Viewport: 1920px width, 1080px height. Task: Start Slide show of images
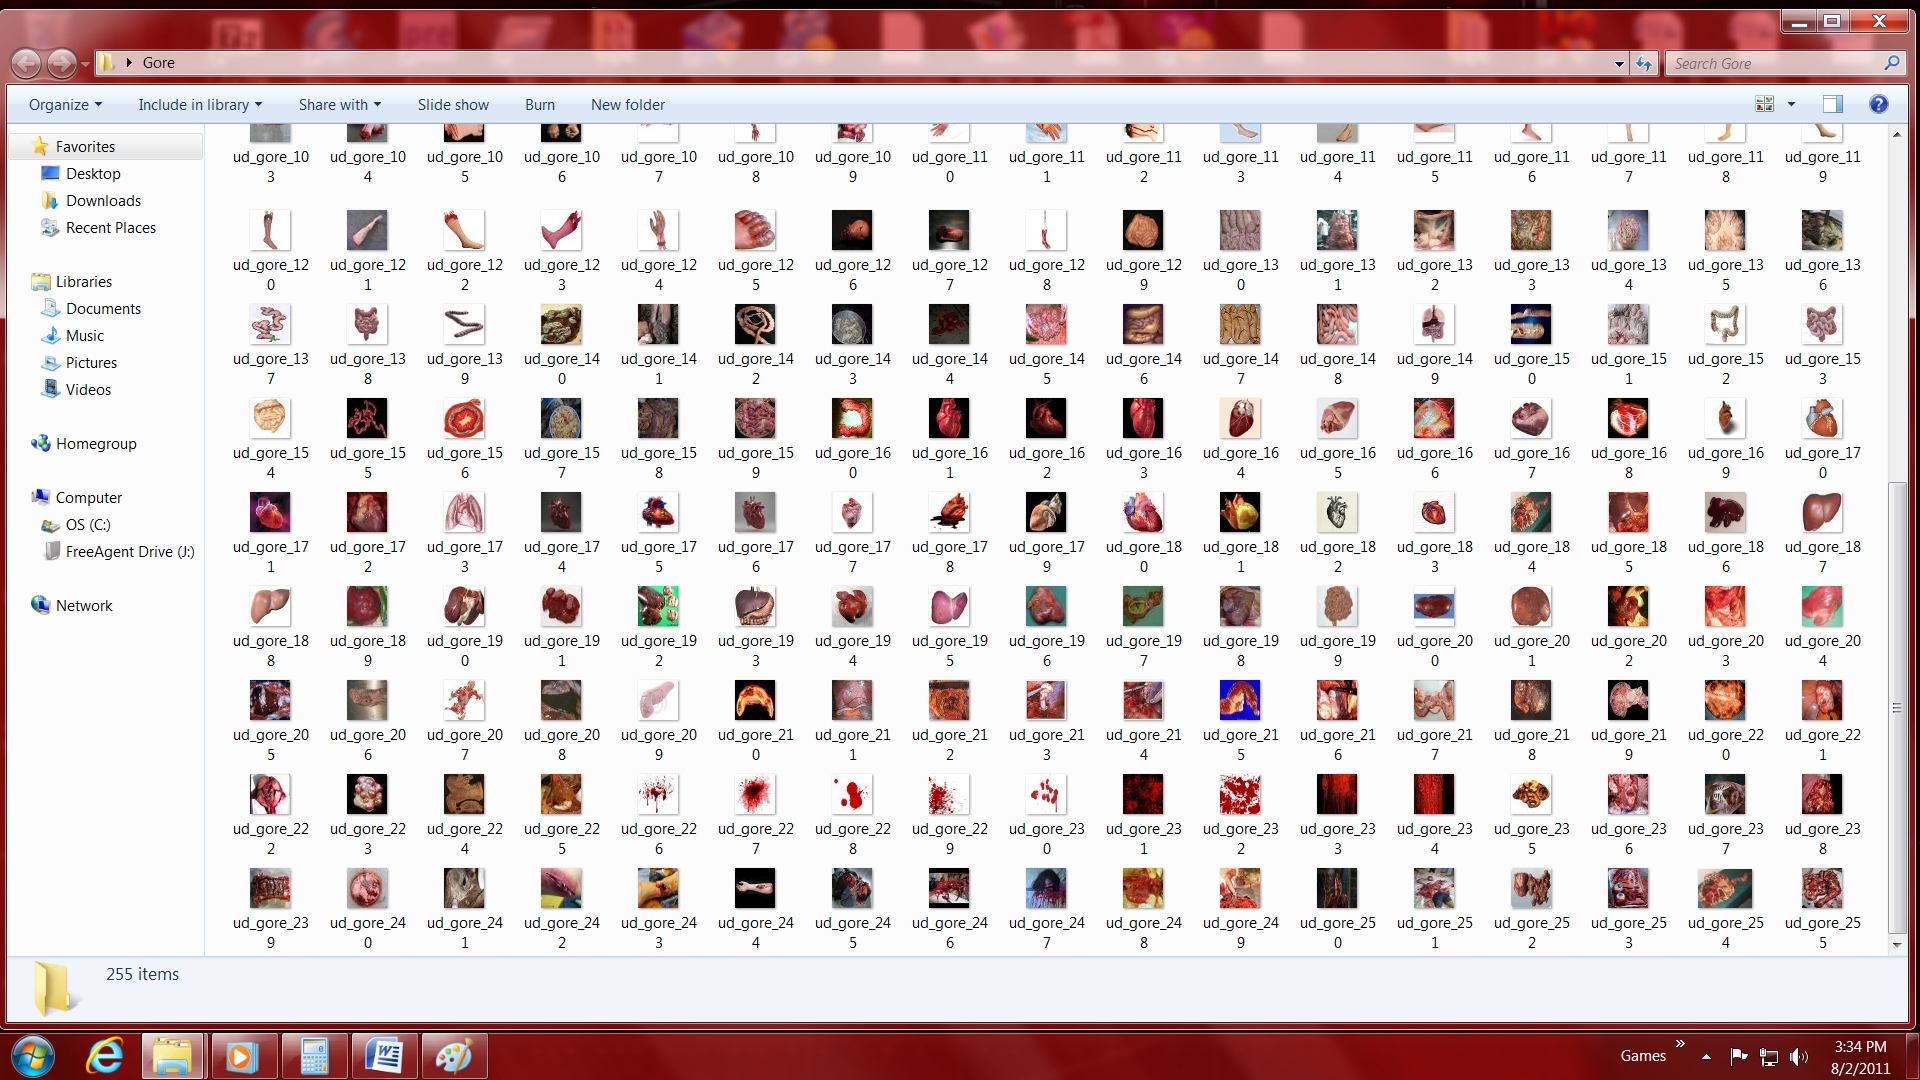tap(453, 105)
